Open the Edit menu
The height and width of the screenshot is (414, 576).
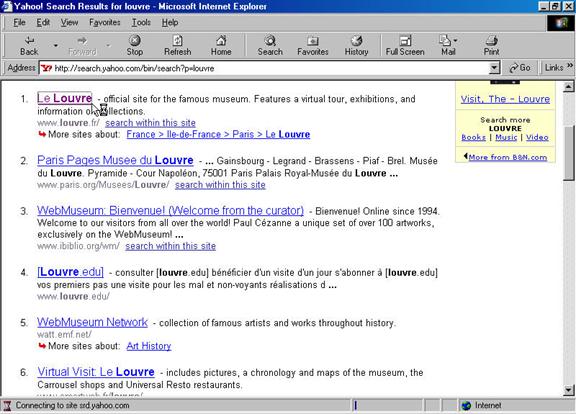click(x=43, y=22)
